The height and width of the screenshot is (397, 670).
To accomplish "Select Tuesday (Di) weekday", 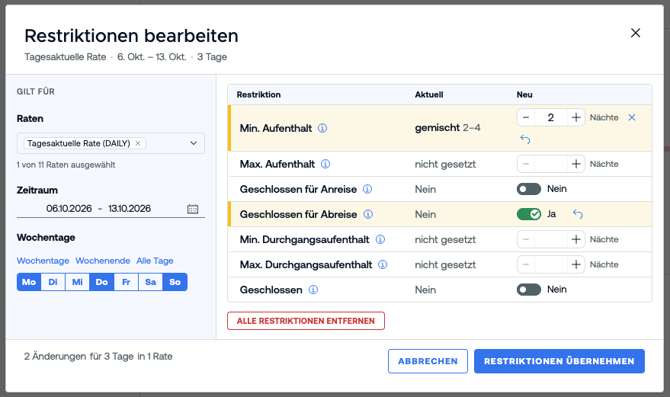I will [x=53, y=282].
